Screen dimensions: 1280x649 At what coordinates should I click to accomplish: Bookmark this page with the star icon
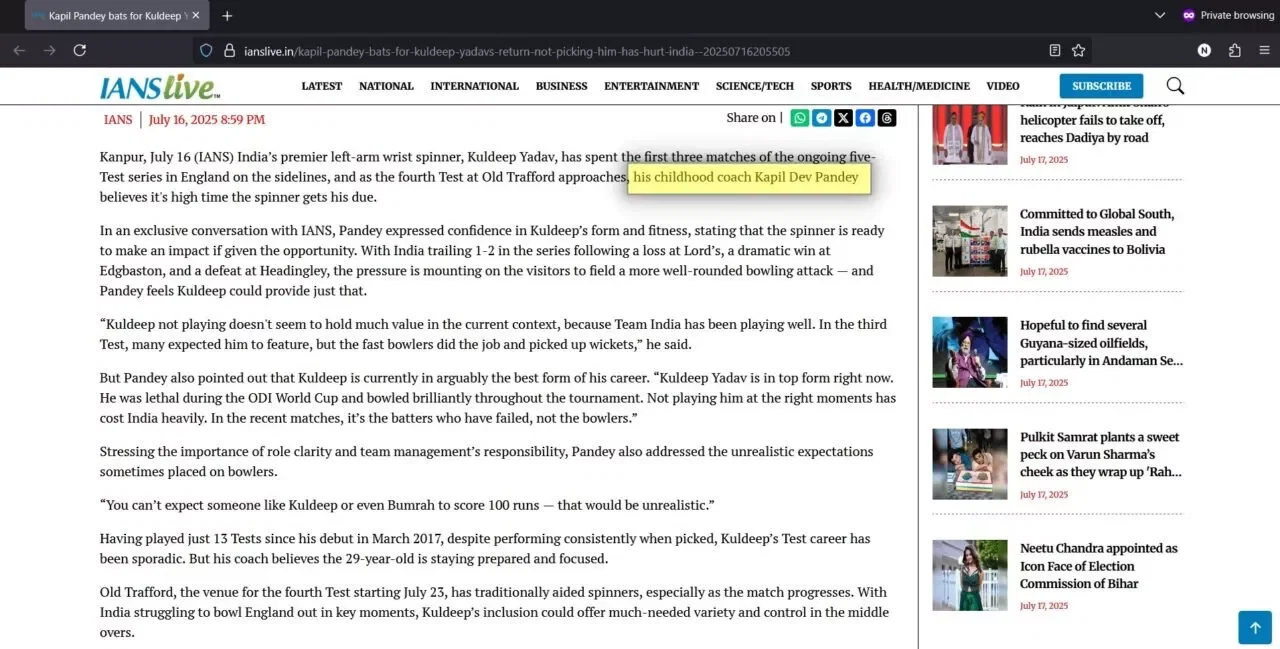coord(1079,50)
